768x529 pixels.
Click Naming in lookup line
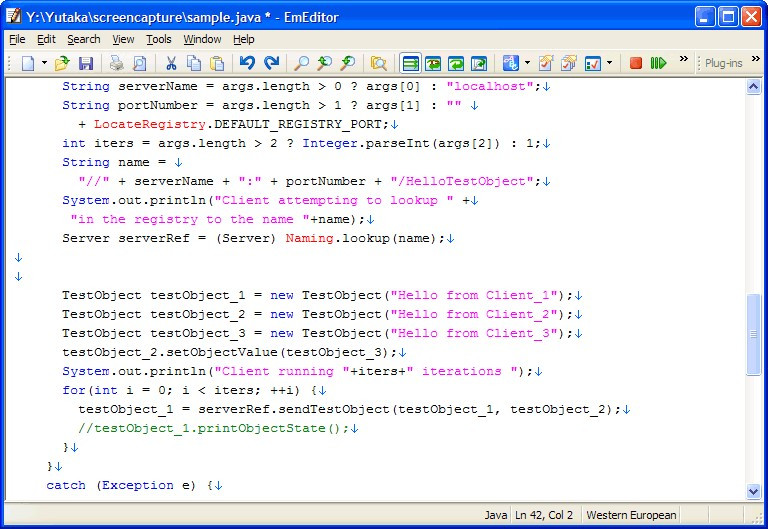pos(310,239)
